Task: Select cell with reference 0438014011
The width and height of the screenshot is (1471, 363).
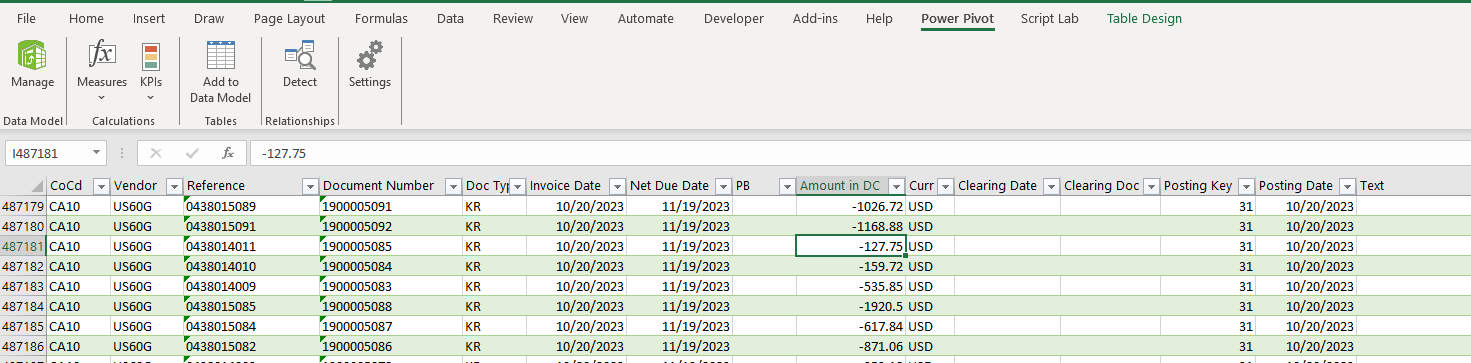Action: pyautogui.click(x=252, y=246)
